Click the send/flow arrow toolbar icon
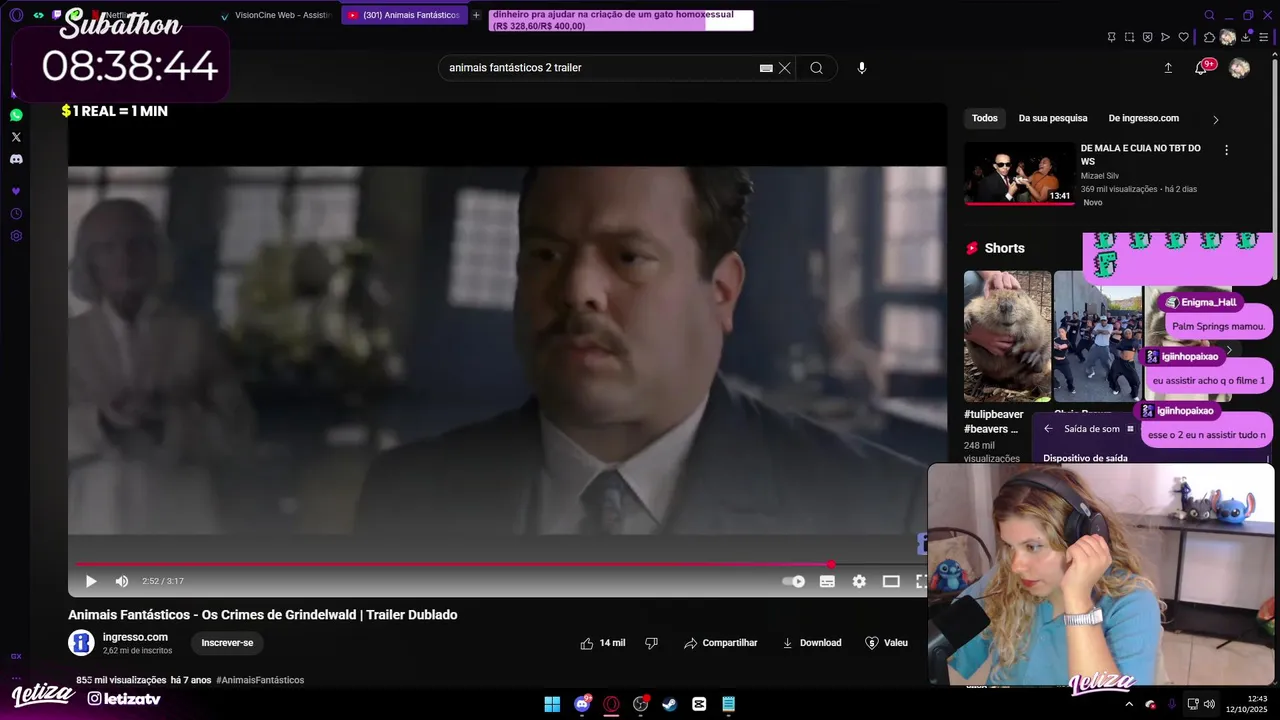 point(1165,37)
